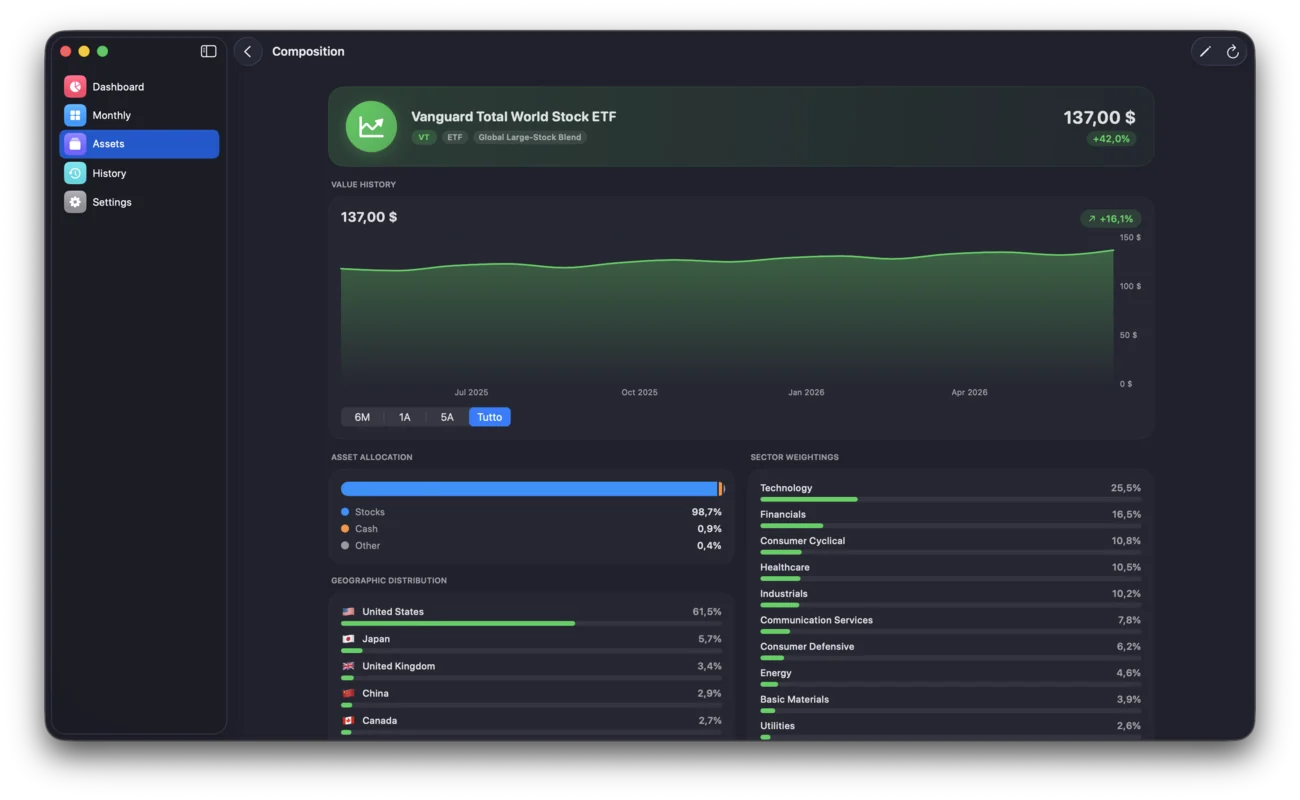Click the refresh icon at top right

click(1233, 52)
